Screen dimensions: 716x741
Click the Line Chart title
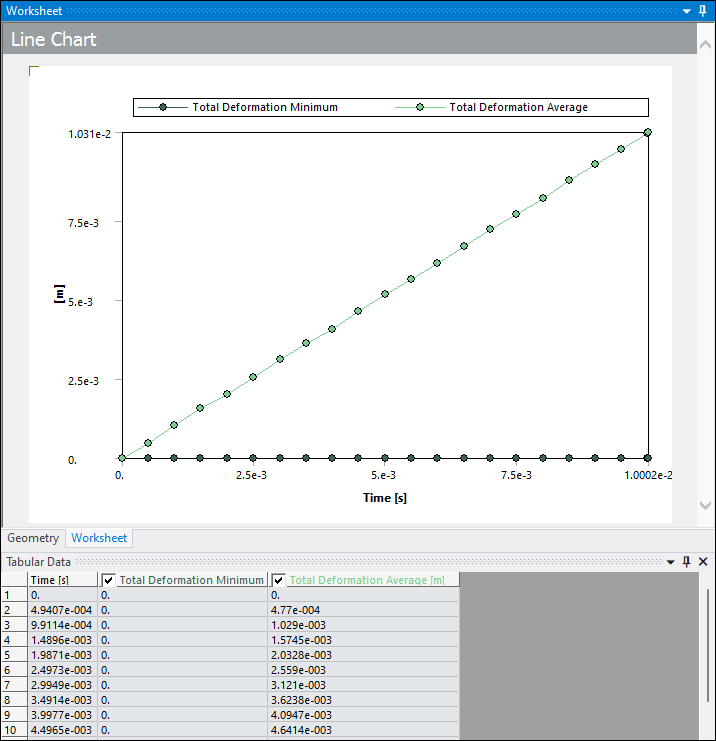pyautogui.click(x=53, y=39)
